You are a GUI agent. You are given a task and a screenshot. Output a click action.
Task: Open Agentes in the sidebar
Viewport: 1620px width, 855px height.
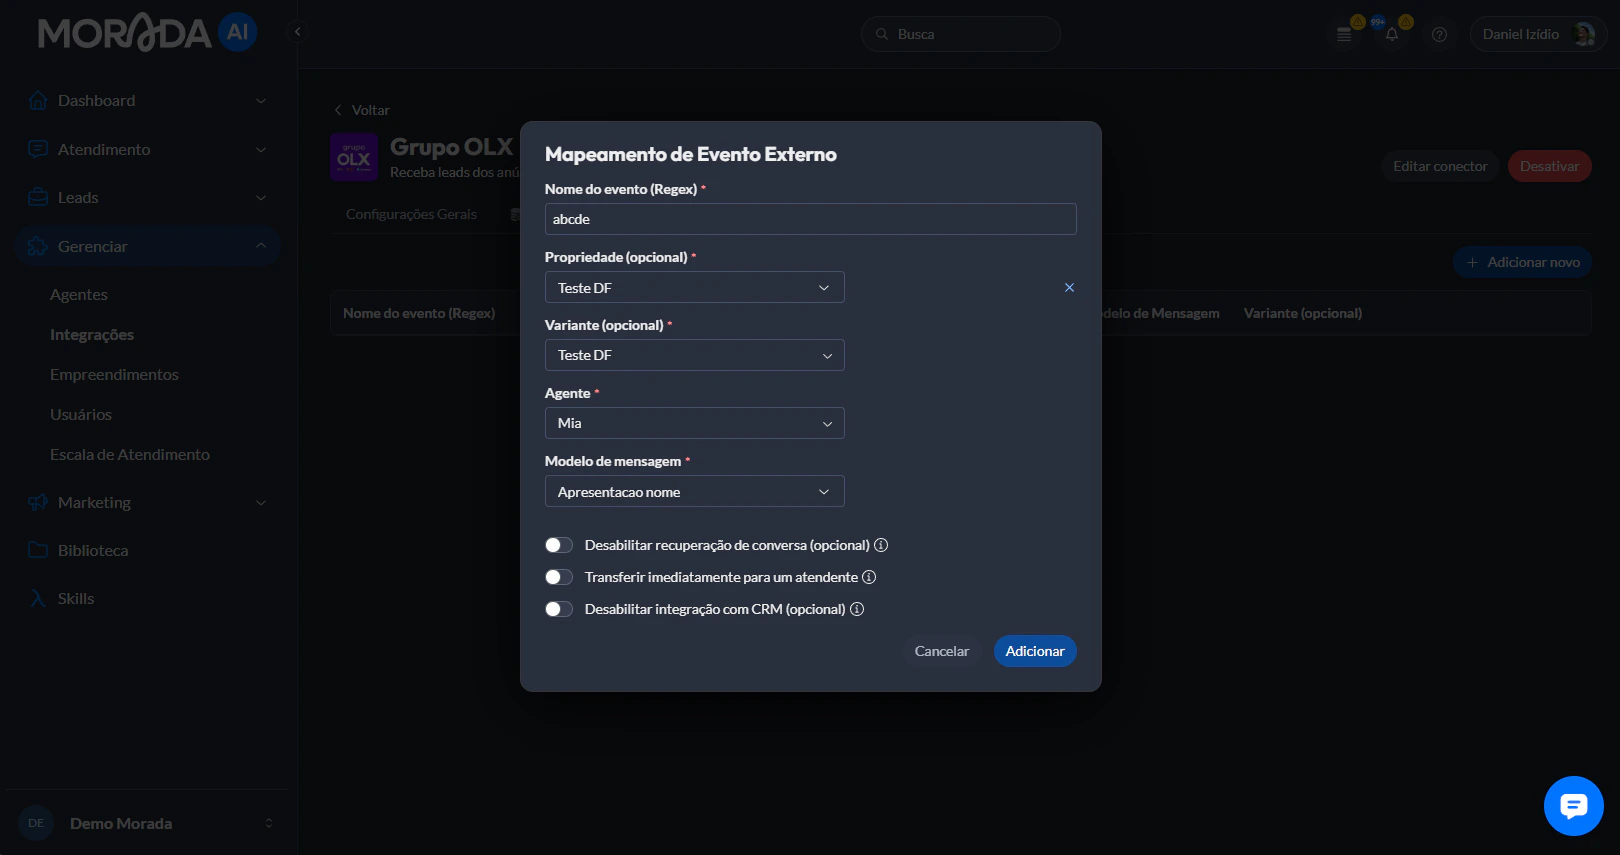coord(79,294)
